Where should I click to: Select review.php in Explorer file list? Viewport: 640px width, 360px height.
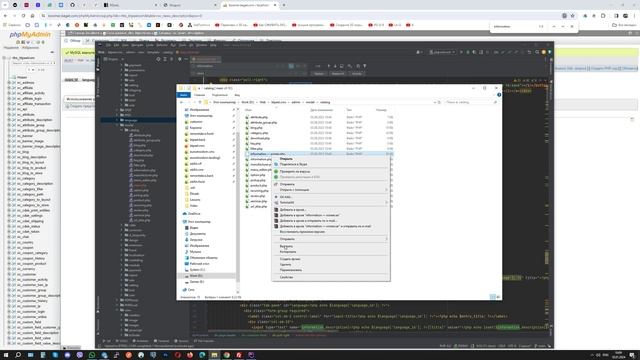258,196
